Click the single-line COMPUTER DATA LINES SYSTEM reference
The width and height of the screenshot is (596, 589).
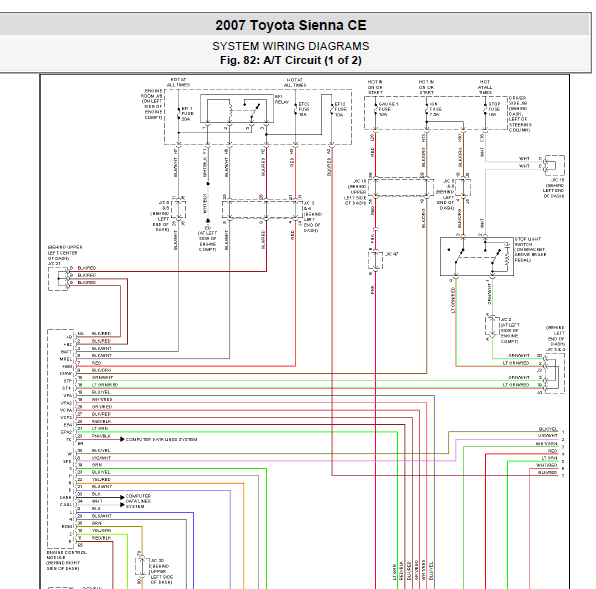pyautogui.click(x=161, y=439)
